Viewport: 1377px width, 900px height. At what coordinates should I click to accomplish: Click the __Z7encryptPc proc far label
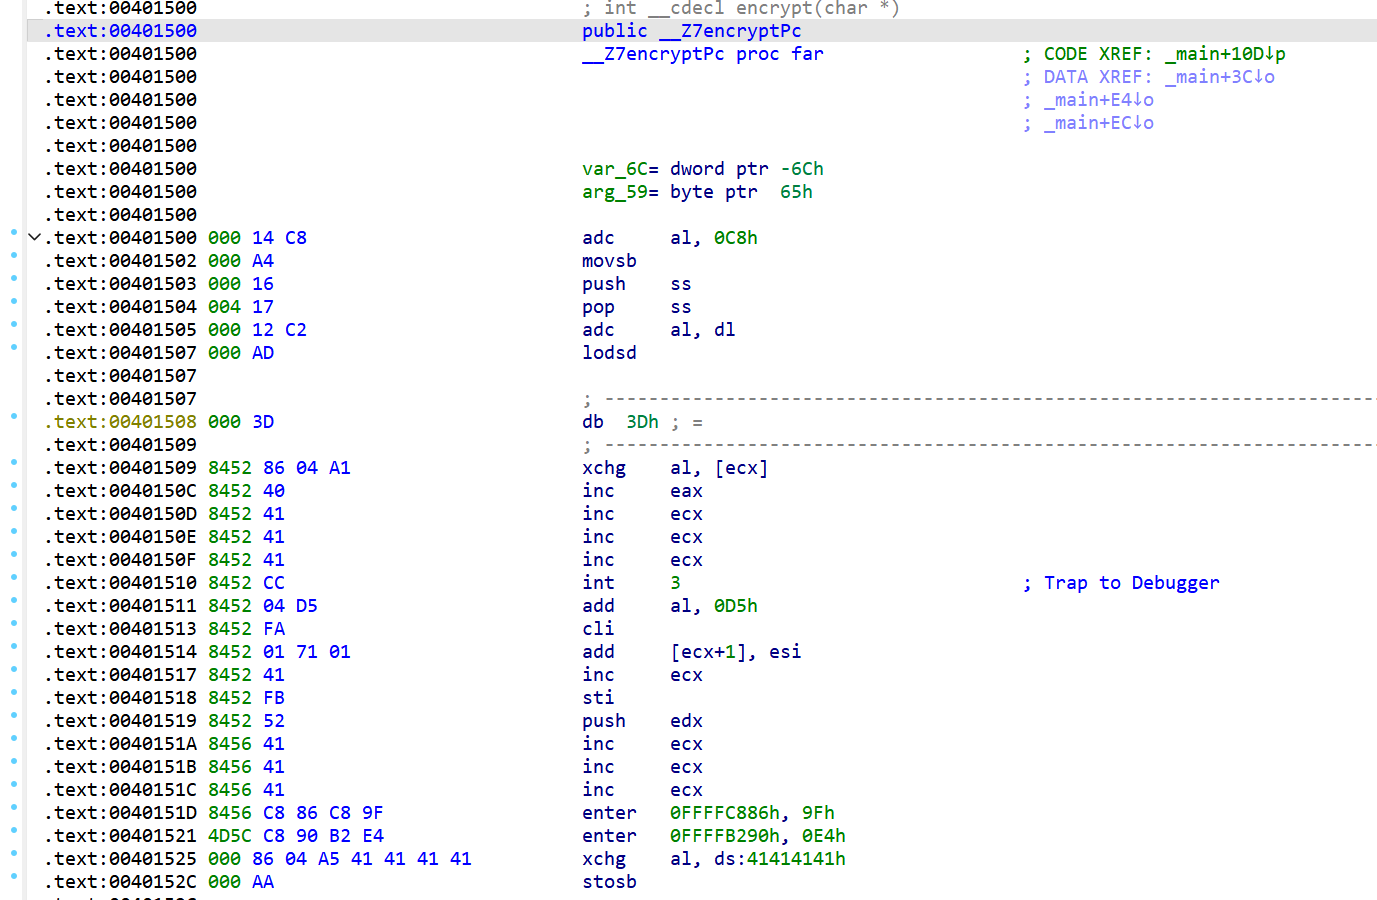click(703, 54)
